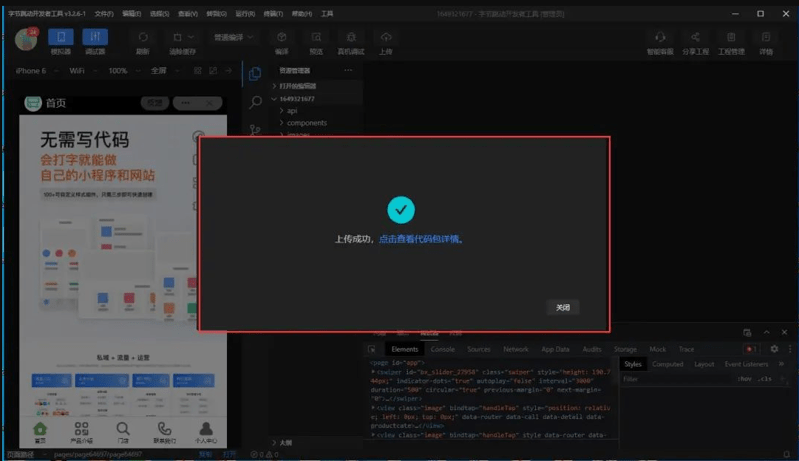
Task: Click the 真机调试 device debug icon
Action: point(350,37)
